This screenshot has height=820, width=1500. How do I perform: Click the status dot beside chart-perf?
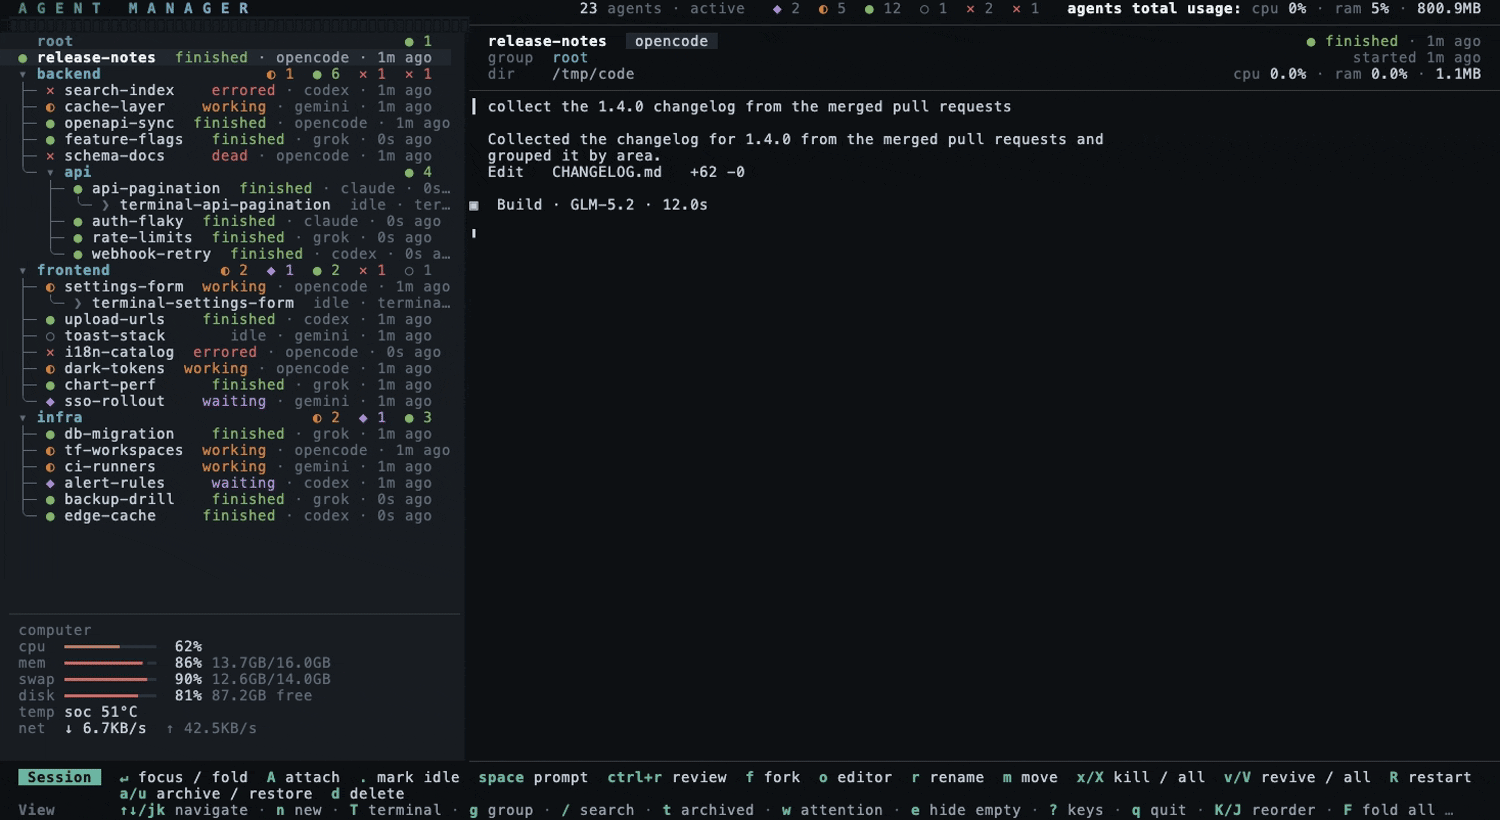50,385
